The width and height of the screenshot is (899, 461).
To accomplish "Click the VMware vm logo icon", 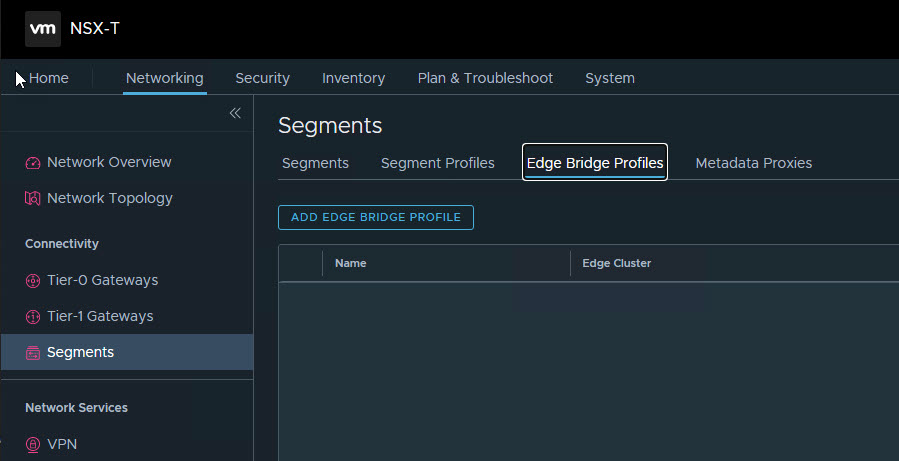I will point(42,29).
